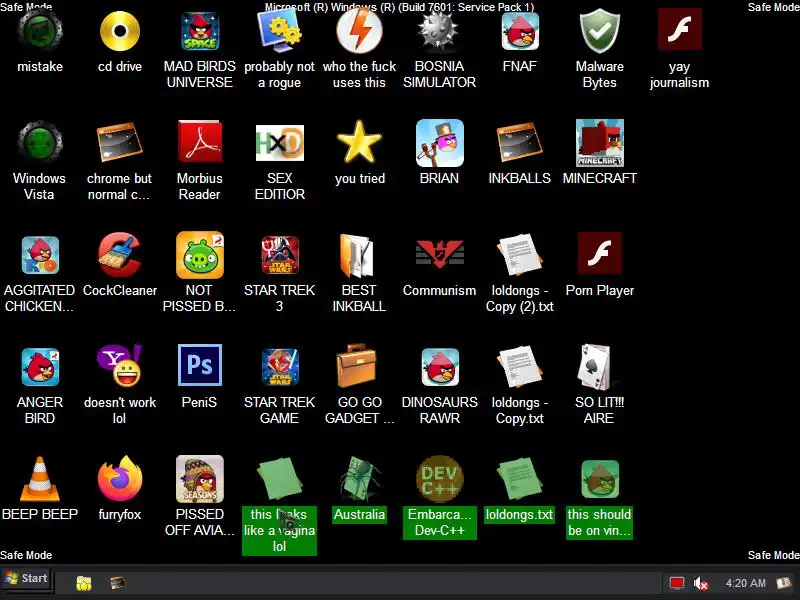Open AGGITATED CHICKEN... Rio icon
Screen dimensions: 800x600
pyautogui.click(x=40, y=255)
